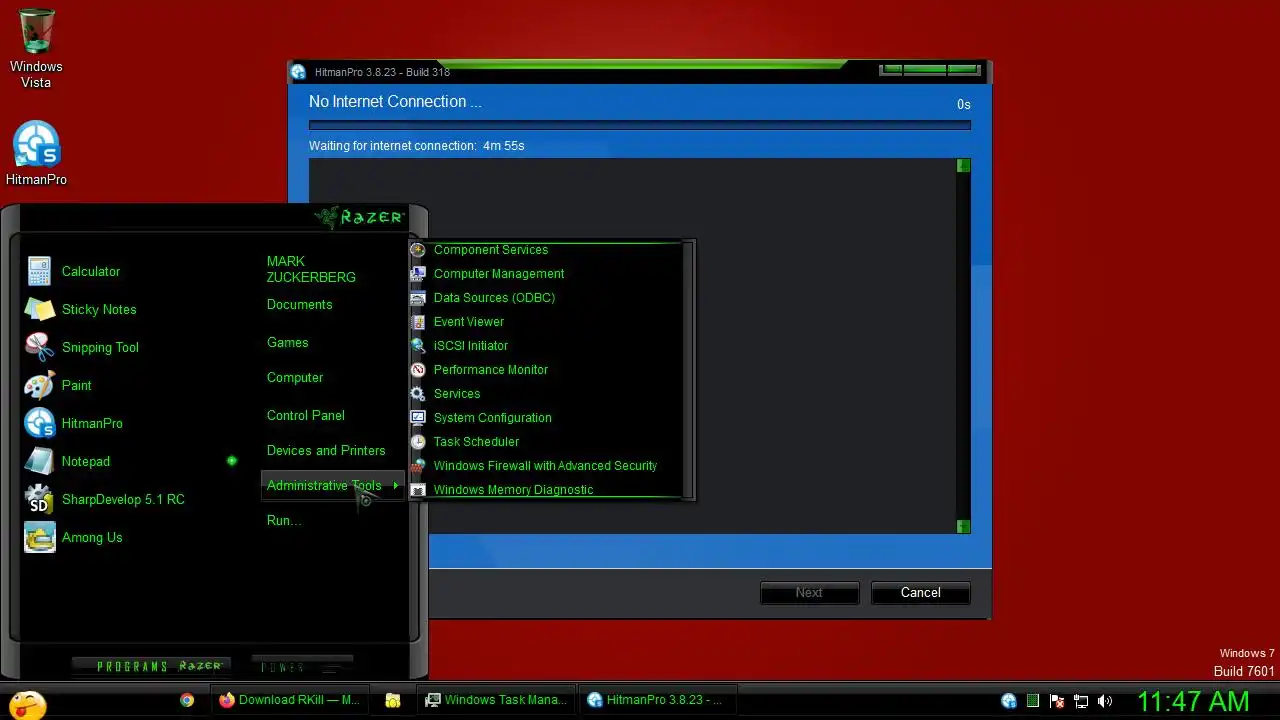
Task: Launch Paint from the Start menu
Action: pos(76,385)
